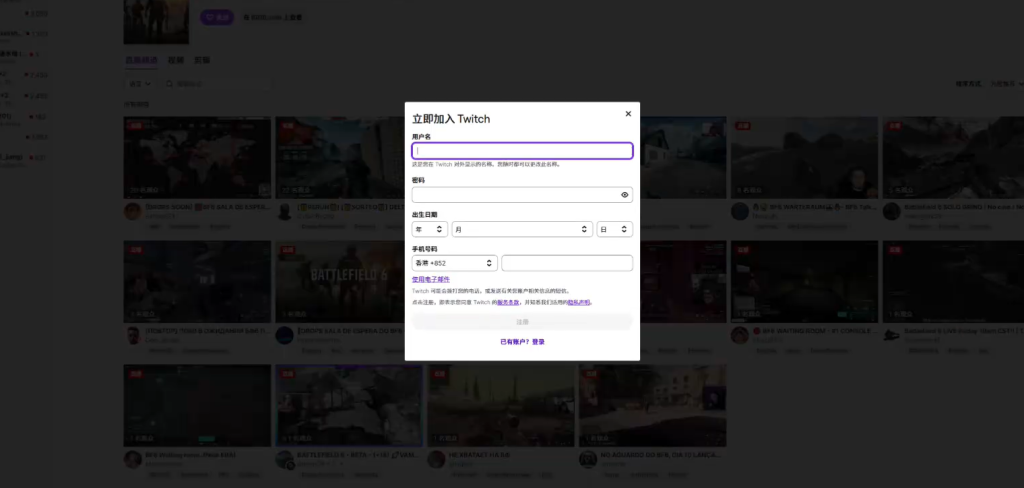Screen dimensions: 1024x488
Task: Close the 立即加入 Twitch signup dialog
Action: pyautogui.click(x=628, y=114)
